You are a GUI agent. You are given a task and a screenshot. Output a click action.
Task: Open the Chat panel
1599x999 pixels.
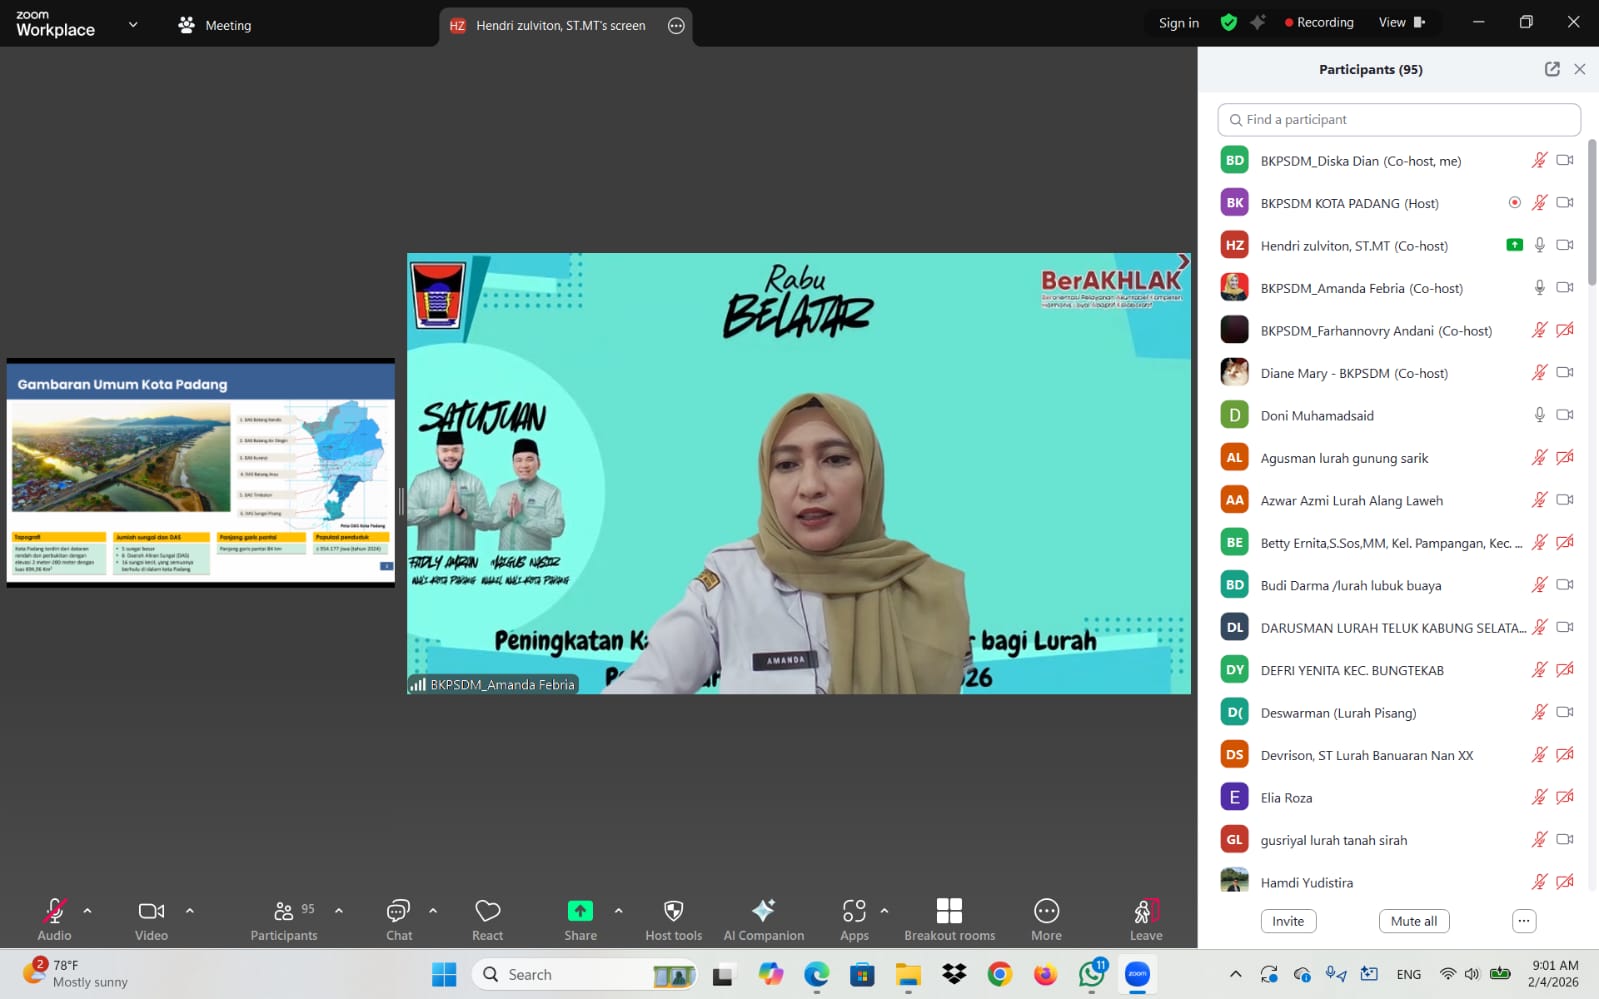tap(398, 919)
